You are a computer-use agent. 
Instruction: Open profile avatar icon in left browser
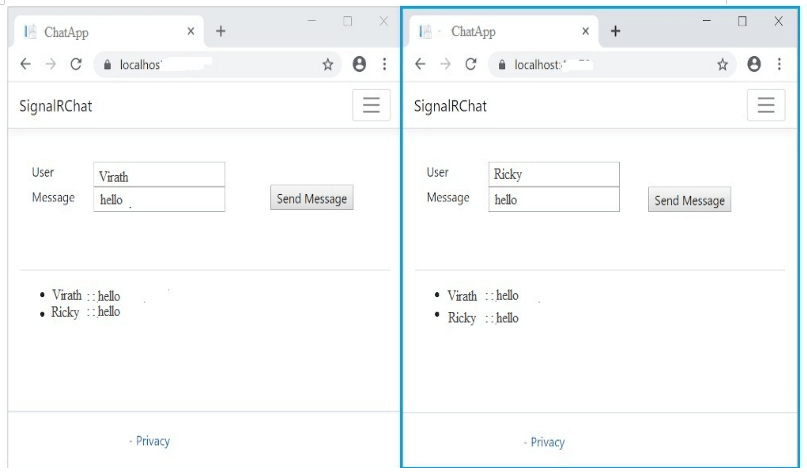point(359,64)
